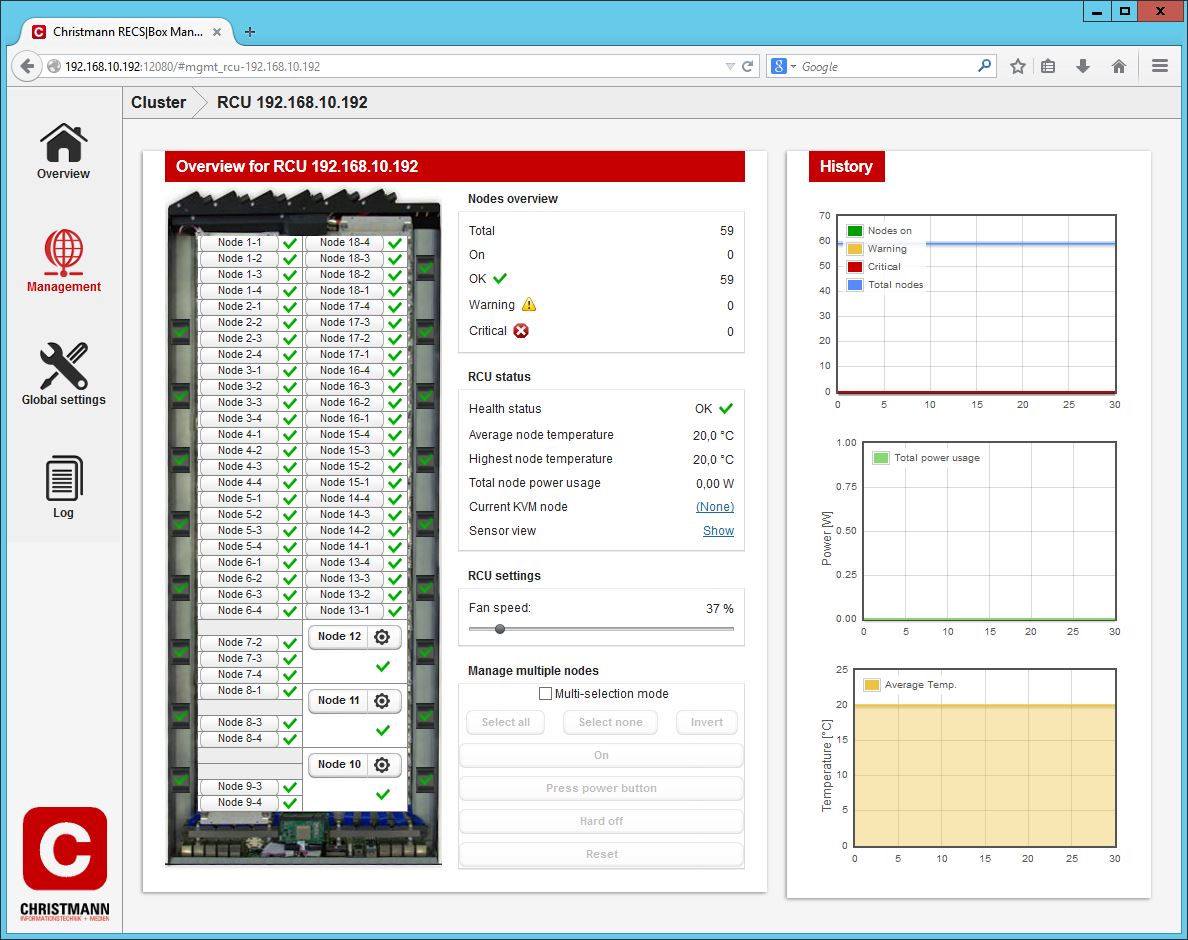The width and height of the screenshot is (1188, 940).
Task: Click the Christmann favicon on the tab
Action: pyautogui.click(x=39, y=32)
